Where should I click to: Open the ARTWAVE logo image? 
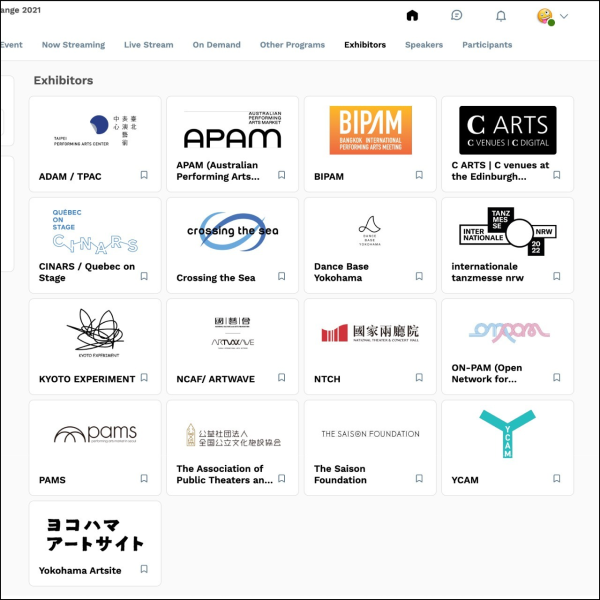(x=233, y=333)
